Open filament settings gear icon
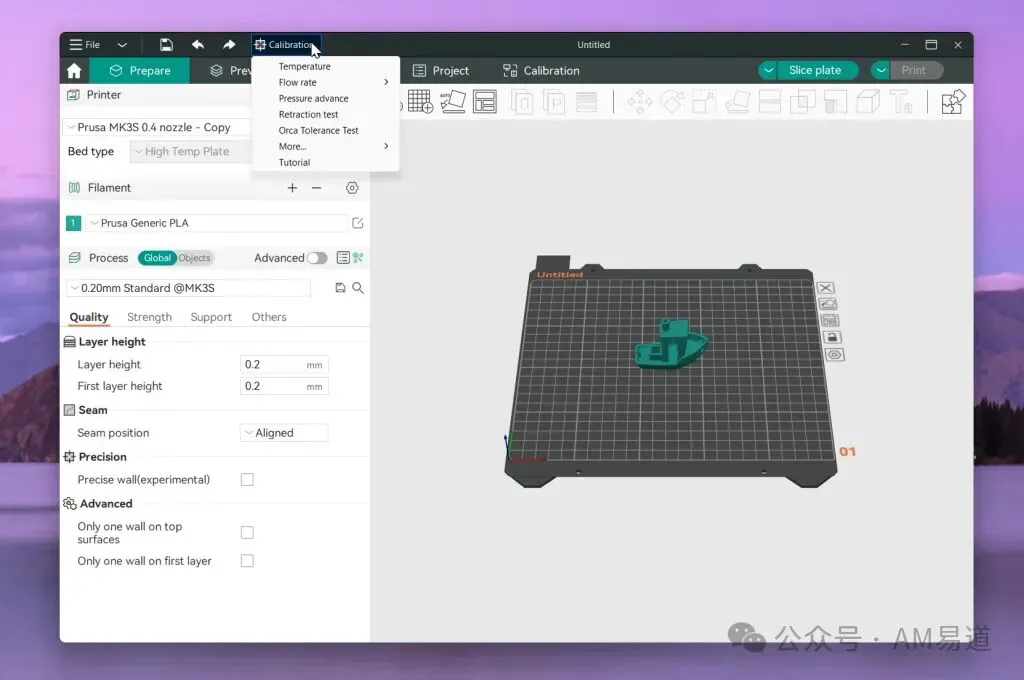The height and width of the screenshot is (680, 1024). click(x=352, y=188)
